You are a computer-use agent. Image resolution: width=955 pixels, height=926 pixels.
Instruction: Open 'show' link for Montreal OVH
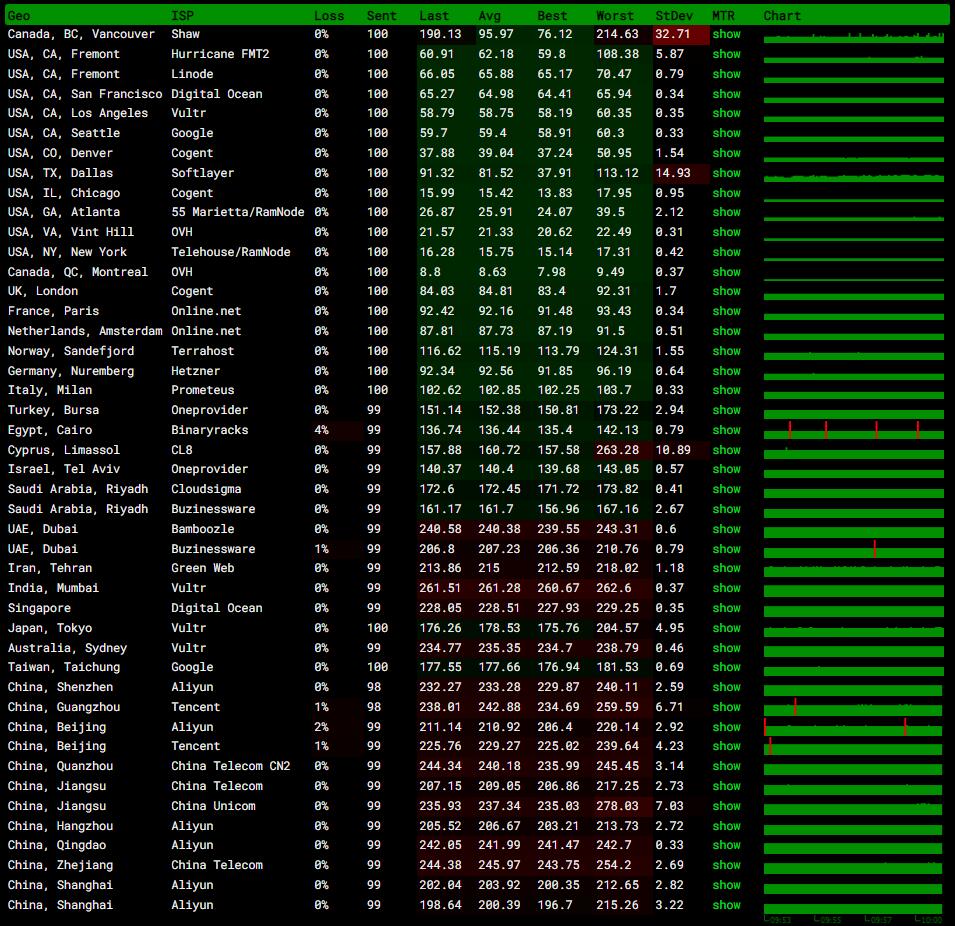coord(727,272)
